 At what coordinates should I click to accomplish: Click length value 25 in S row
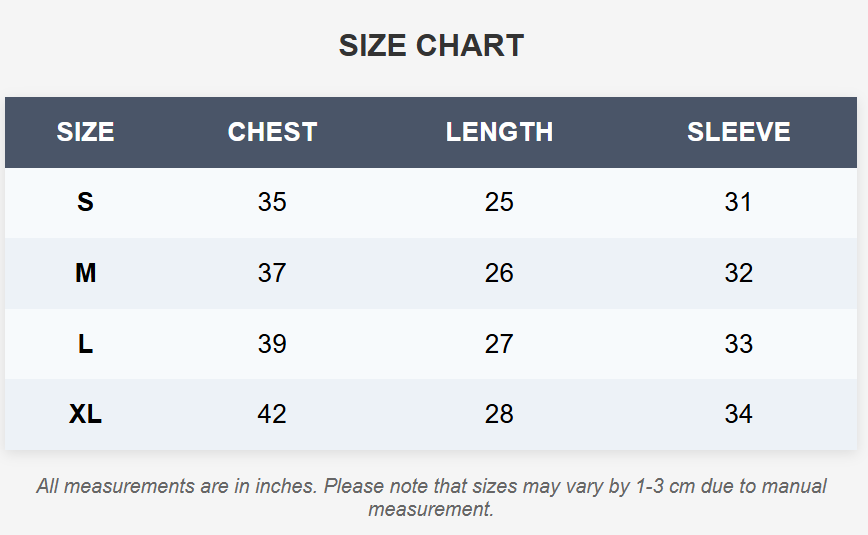(x=499, y=202)
